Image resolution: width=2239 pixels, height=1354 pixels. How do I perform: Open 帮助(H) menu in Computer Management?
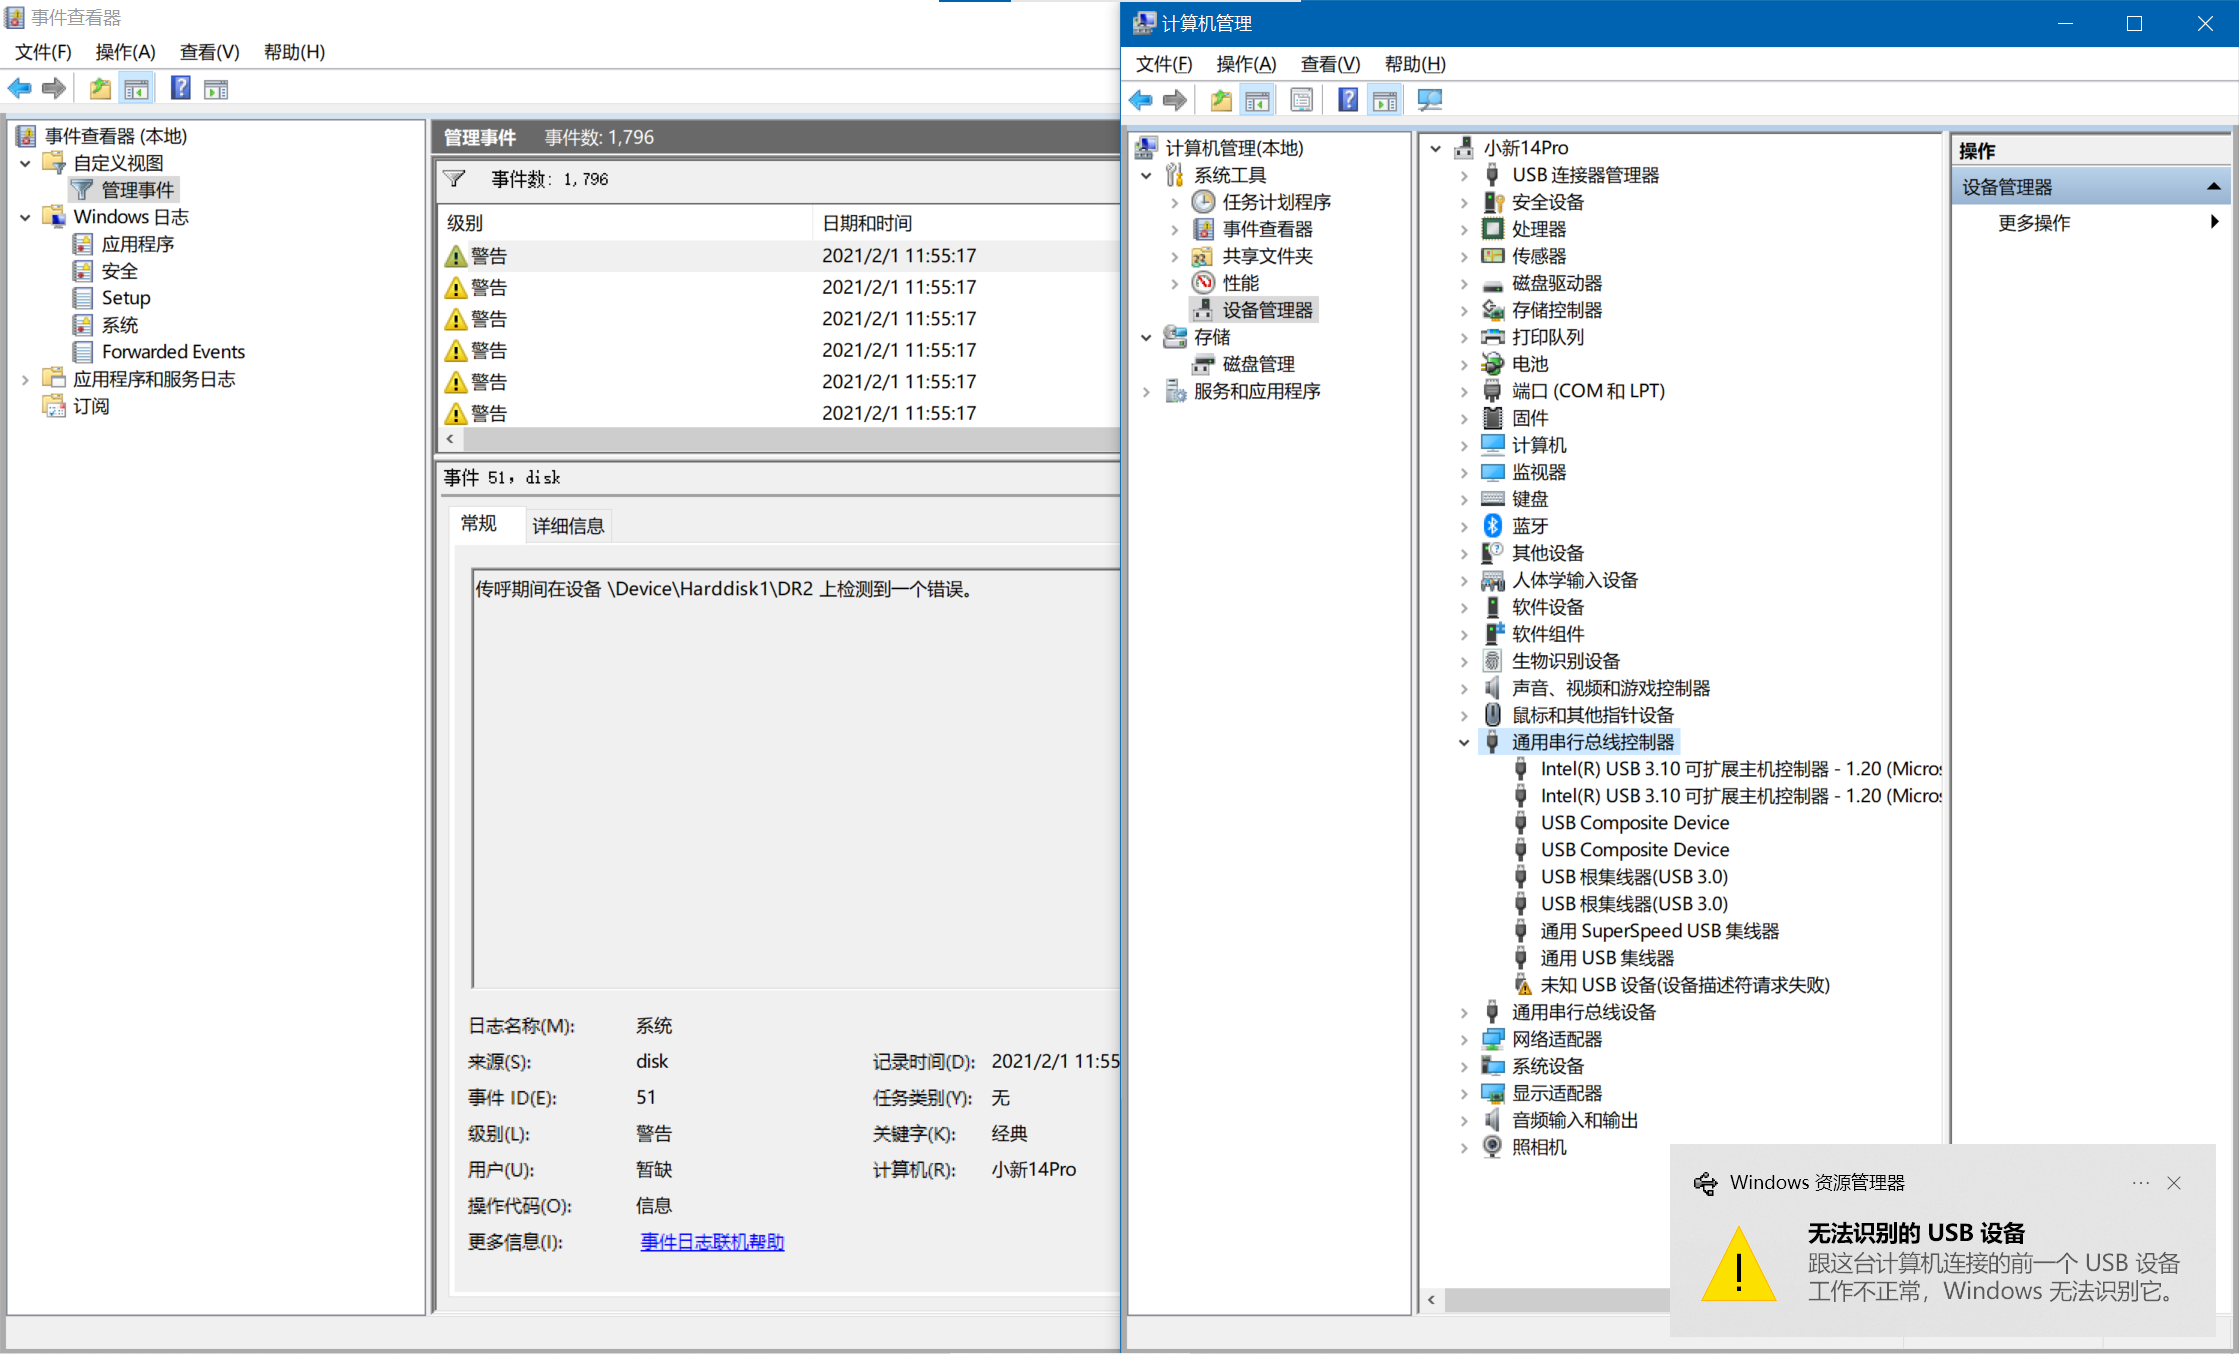point(1415,64)
